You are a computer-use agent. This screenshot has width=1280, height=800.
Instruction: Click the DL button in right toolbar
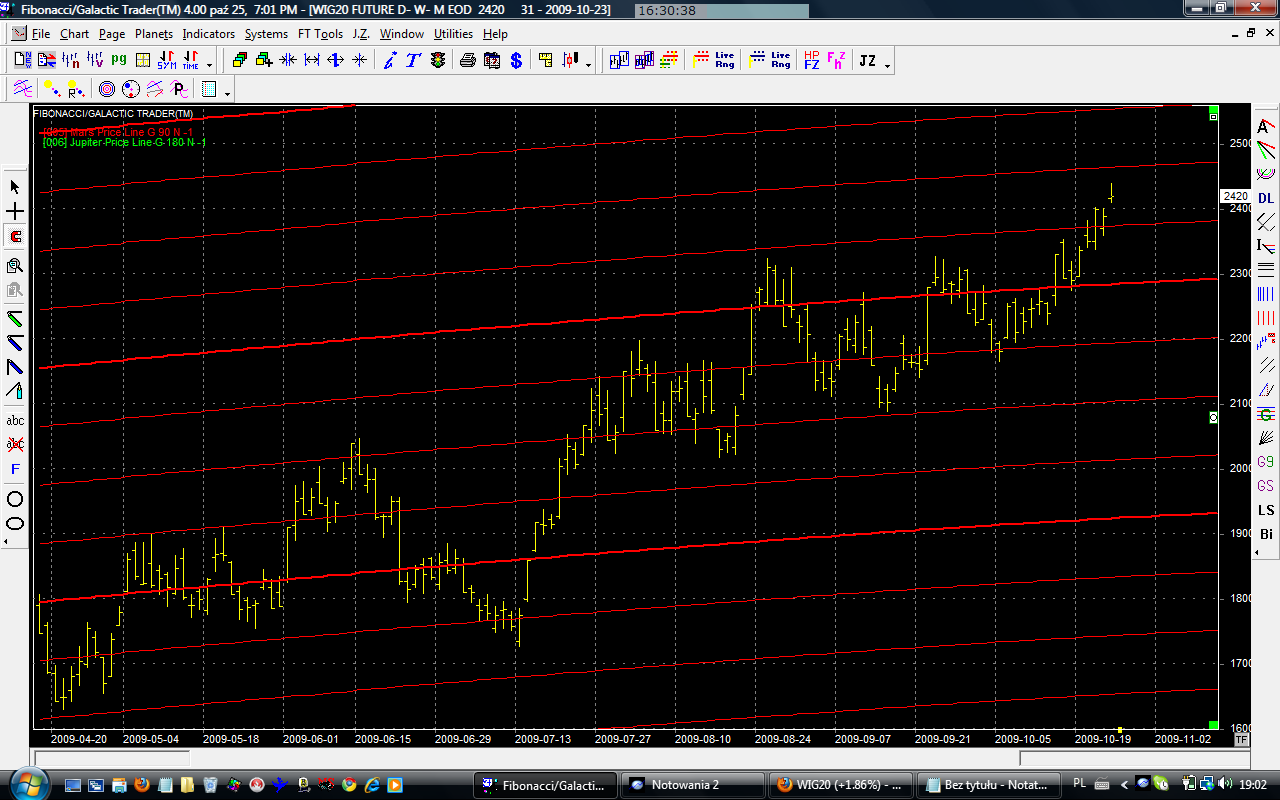pos(1266,198)
